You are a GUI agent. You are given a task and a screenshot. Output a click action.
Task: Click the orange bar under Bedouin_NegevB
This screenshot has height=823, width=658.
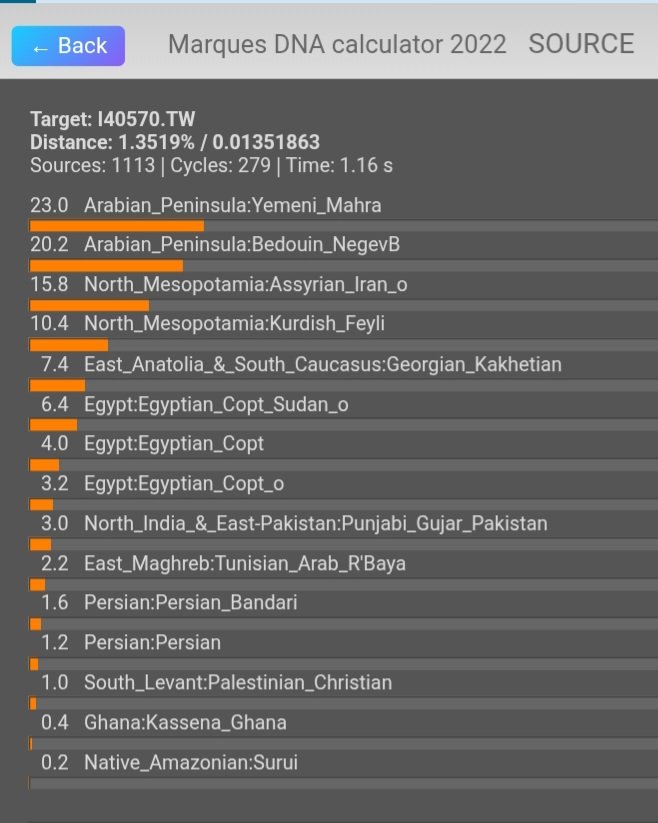(107, 266)
